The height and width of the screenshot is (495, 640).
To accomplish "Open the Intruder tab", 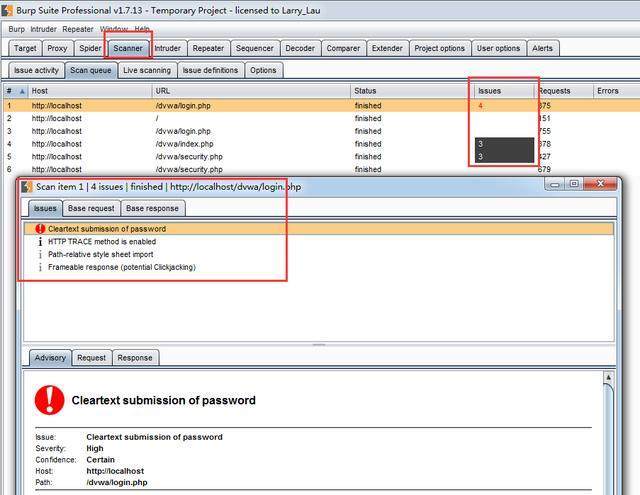I will (x=167, y=48).
